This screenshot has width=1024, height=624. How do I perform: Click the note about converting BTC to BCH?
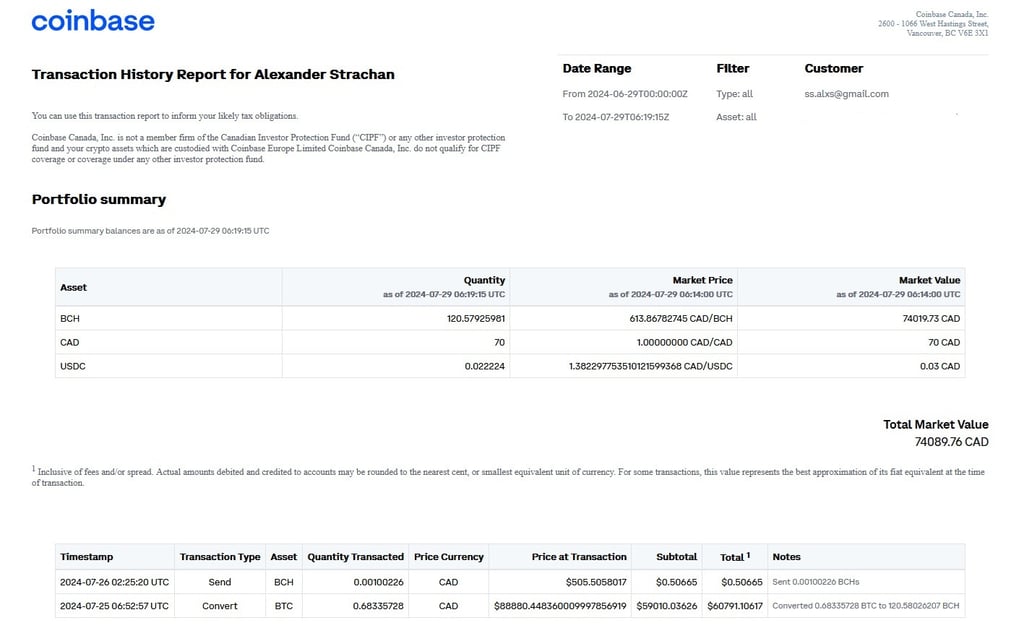(866, 606)
